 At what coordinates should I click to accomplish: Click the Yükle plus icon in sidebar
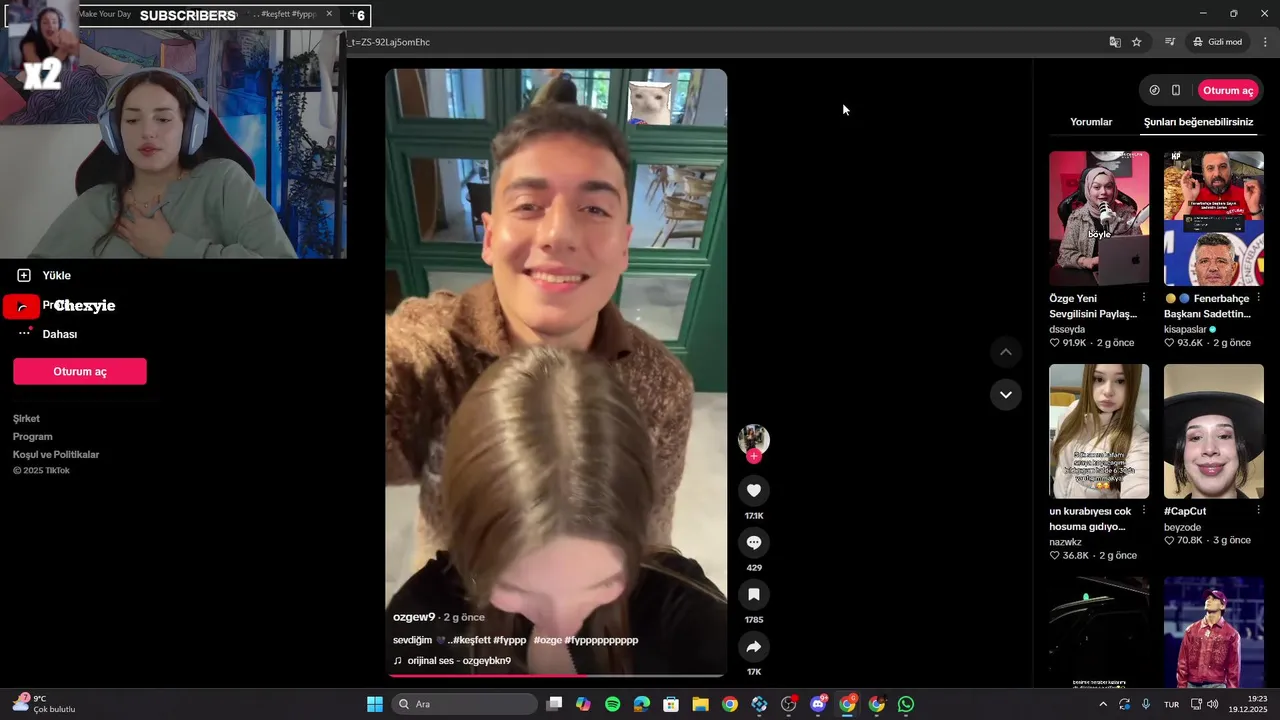tap(24, 275)
